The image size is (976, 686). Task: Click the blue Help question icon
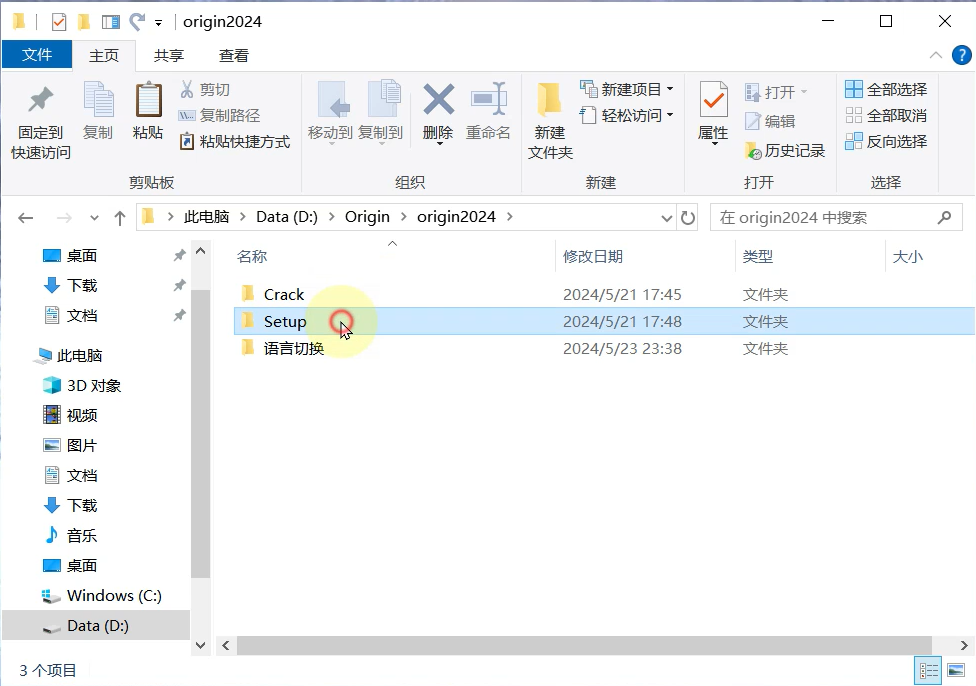(x=962, y=55)
